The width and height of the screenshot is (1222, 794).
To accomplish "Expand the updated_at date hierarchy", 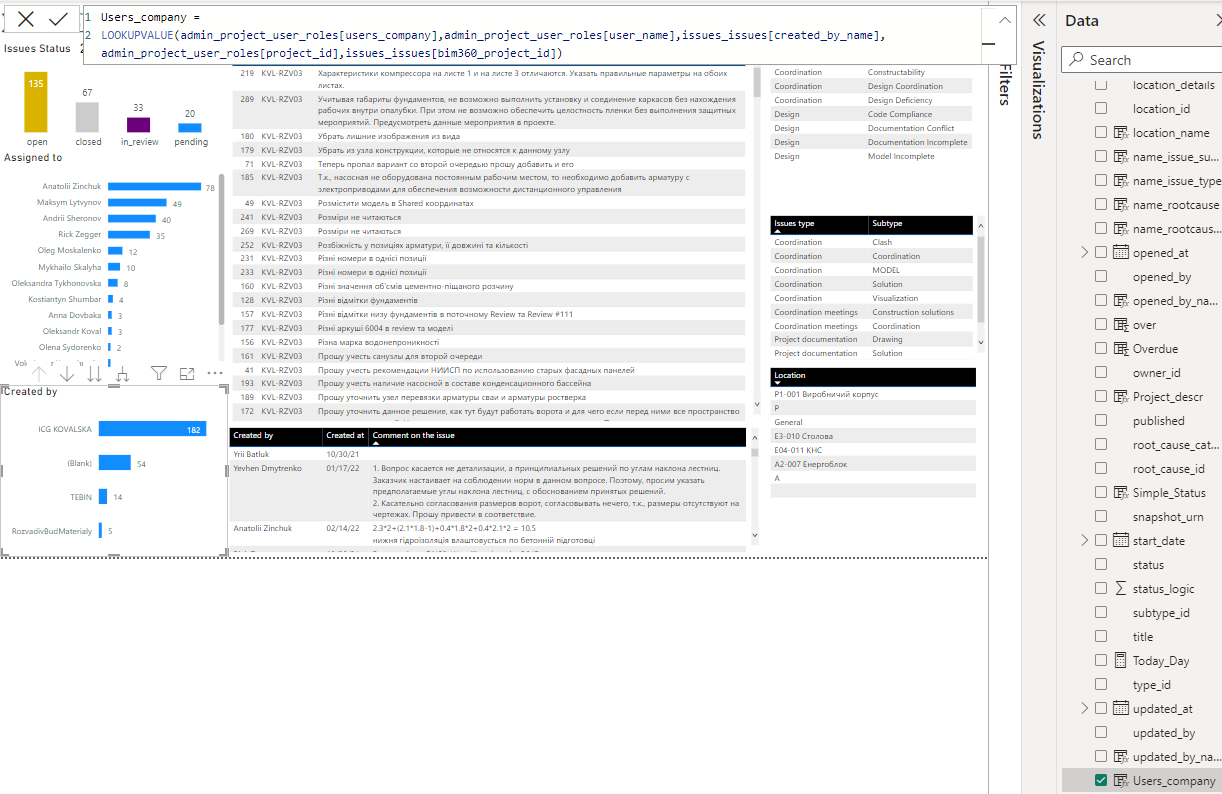I will point(1084,709).
